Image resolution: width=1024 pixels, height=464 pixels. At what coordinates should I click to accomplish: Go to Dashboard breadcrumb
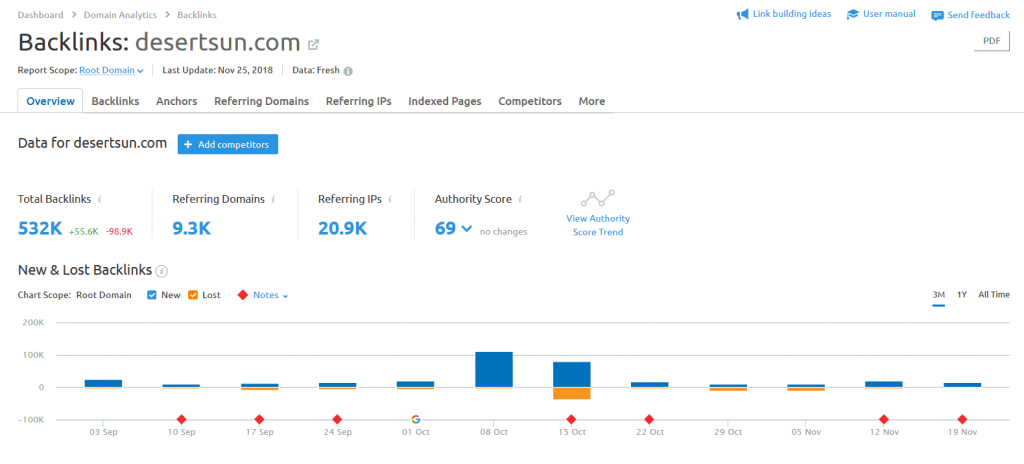tap(40, 14)
